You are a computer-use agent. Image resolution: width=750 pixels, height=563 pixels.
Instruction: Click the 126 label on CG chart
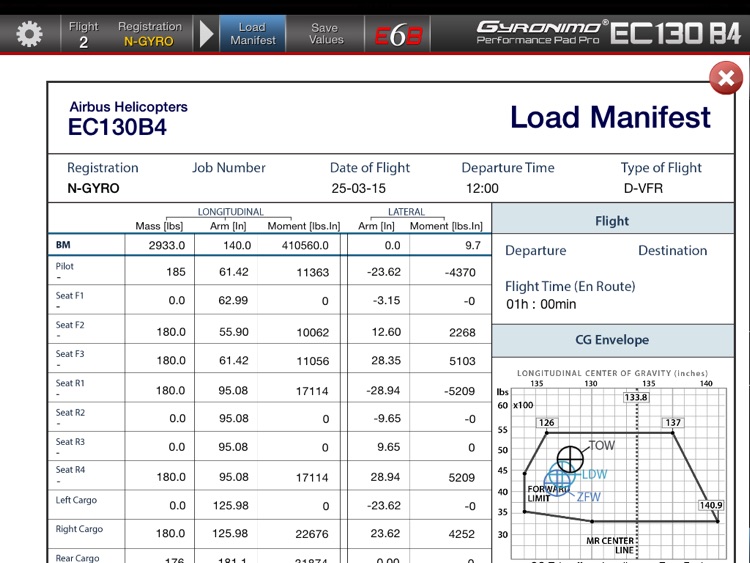546,422
